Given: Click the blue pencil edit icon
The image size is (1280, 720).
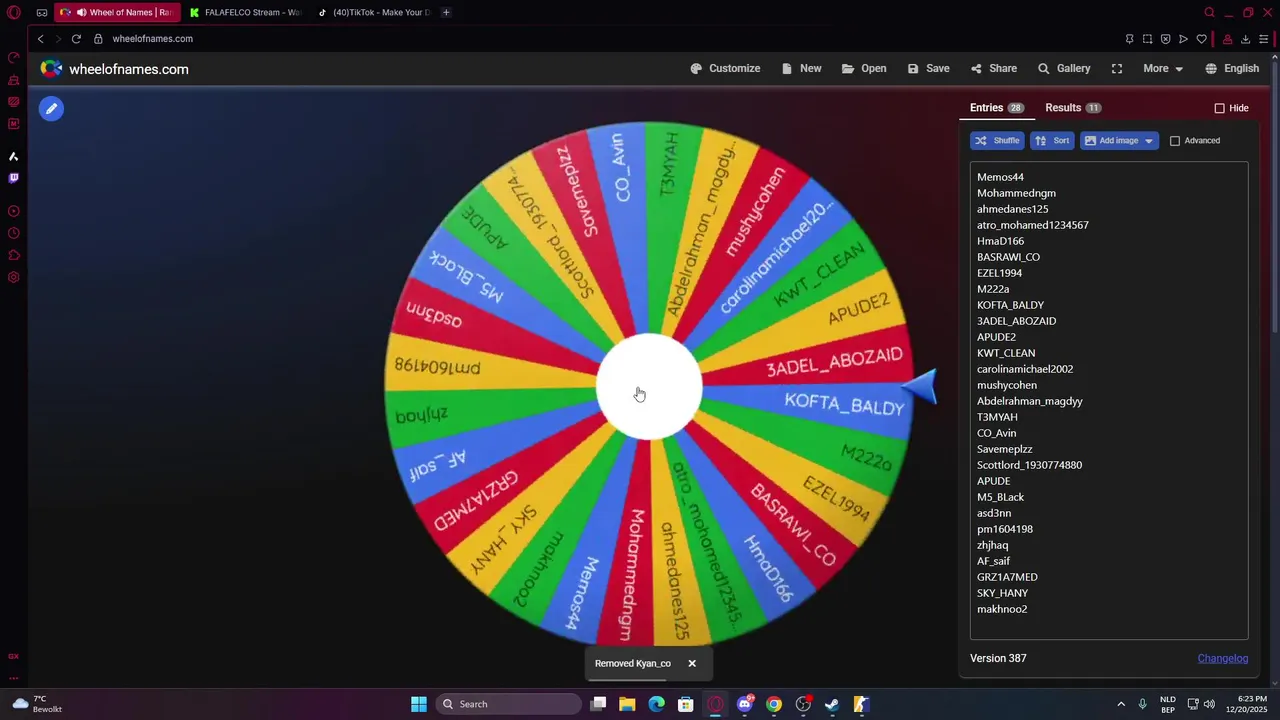Looking at the screenshot, I should (x=52, y=108).
